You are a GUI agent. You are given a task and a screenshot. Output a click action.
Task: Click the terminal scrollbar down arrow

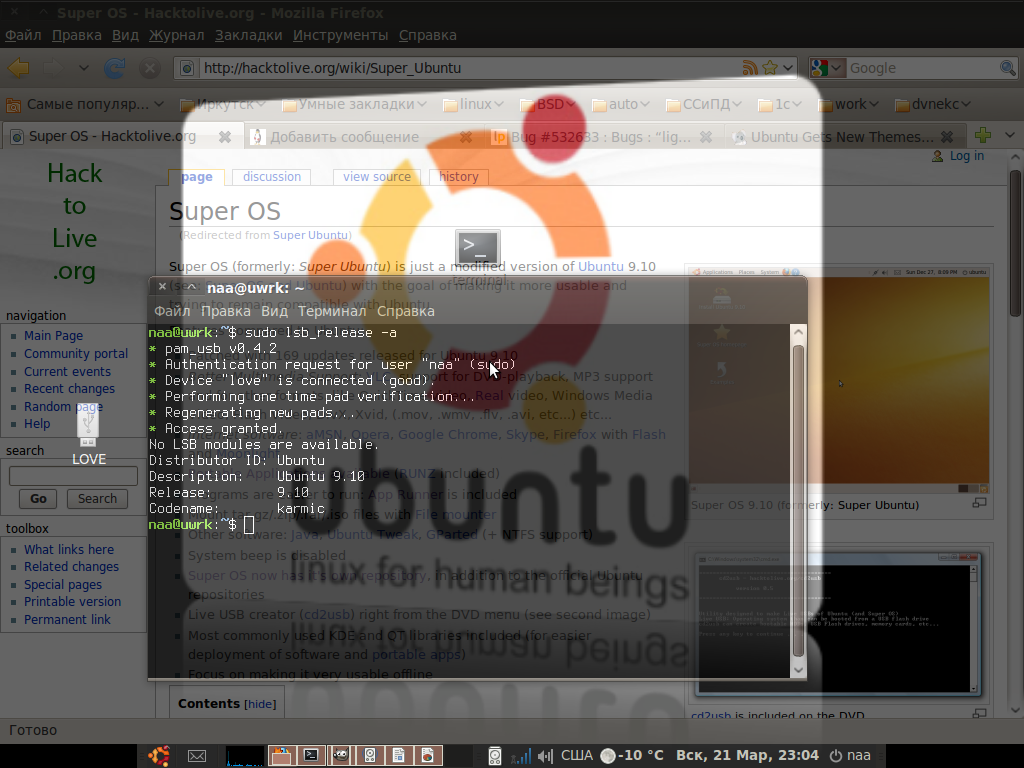(x=798, y=670)
